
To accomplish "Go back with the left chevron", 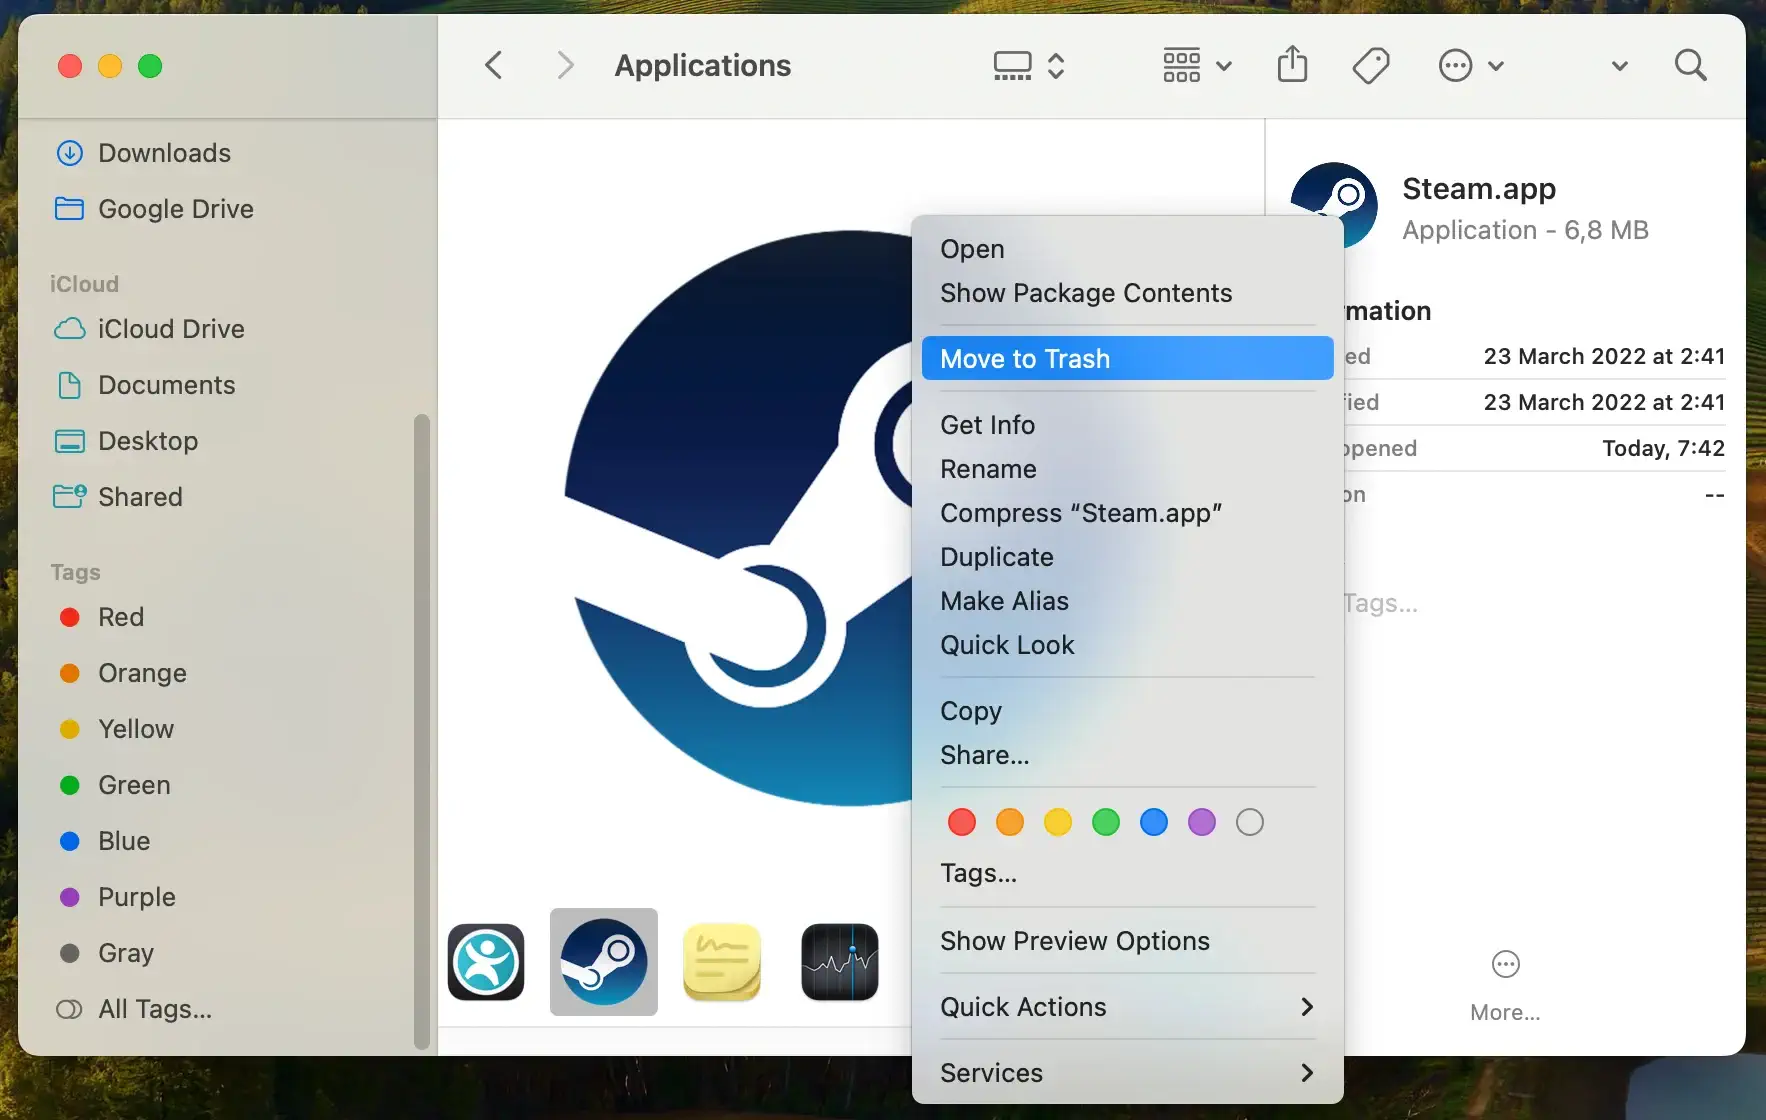I will [494, 66].
